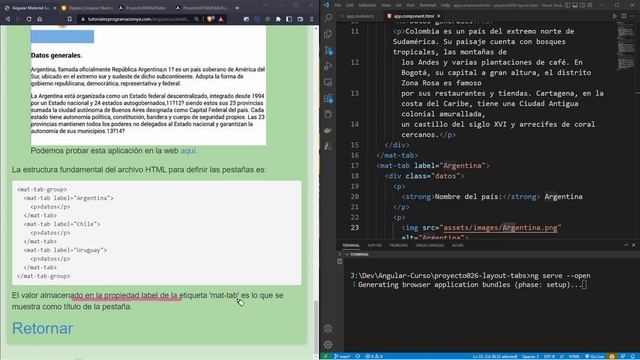Switch to DEBUG CONSOLE panel tab
The width and height of the screenshot is (640, 360).
[x=429, y=245]
